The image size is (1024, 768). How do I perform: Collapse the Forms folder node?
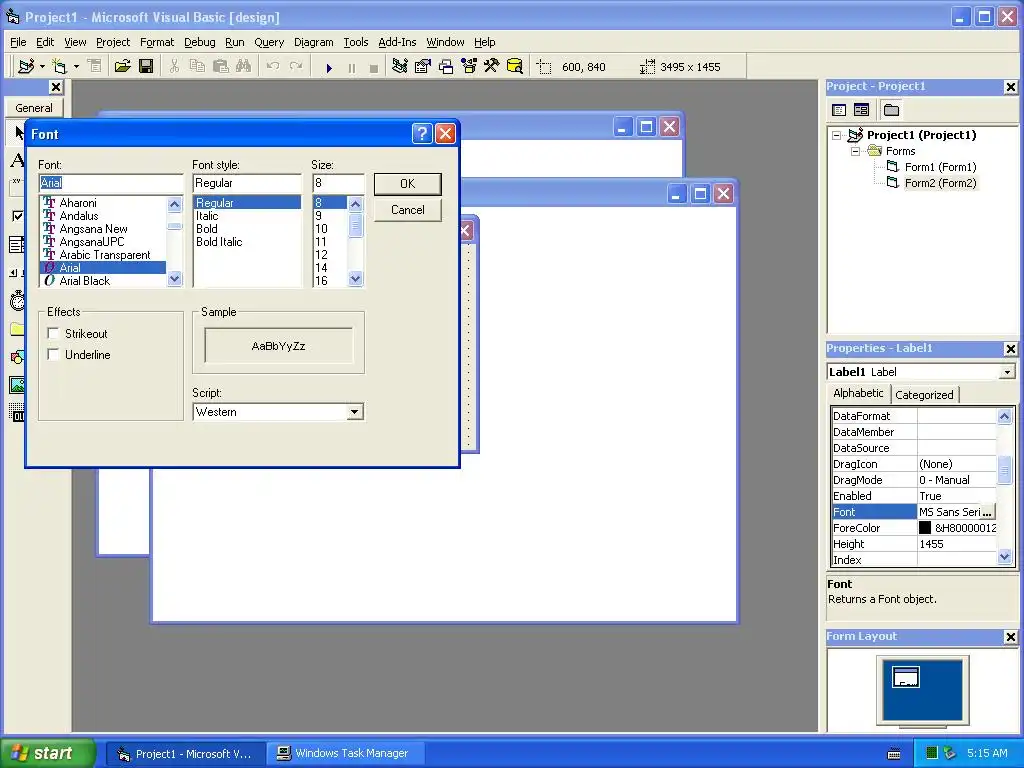pos(856,151)
